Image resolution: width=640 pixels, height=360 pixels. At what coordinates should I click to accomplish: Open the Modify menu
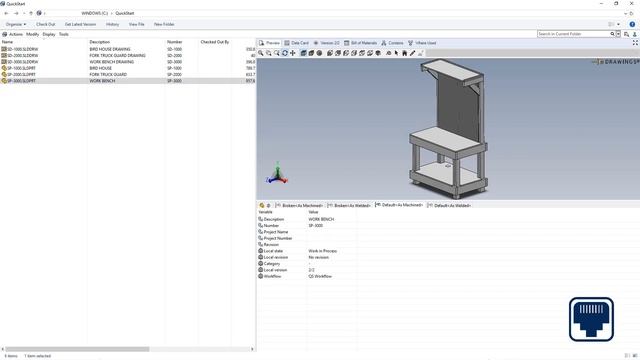tap(33, 34)
